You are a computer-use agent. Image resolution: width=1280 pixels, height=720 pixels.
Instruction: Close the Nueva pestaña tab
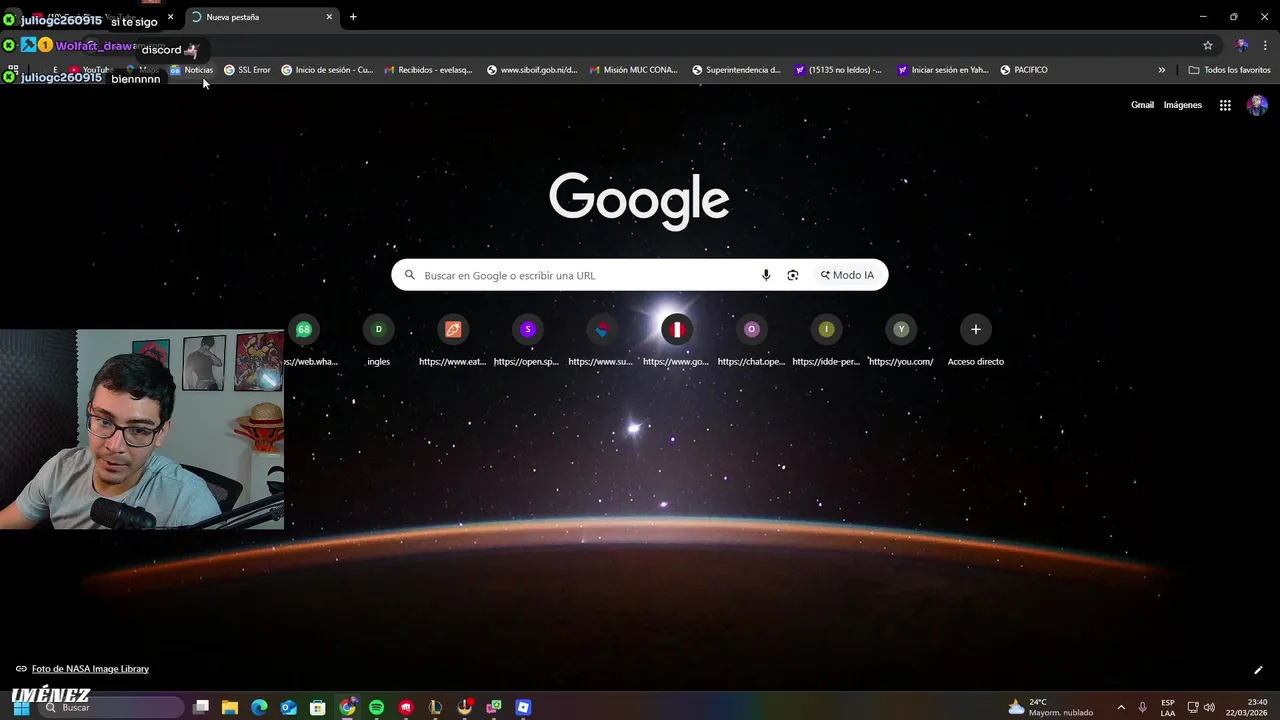pos(329,17)
